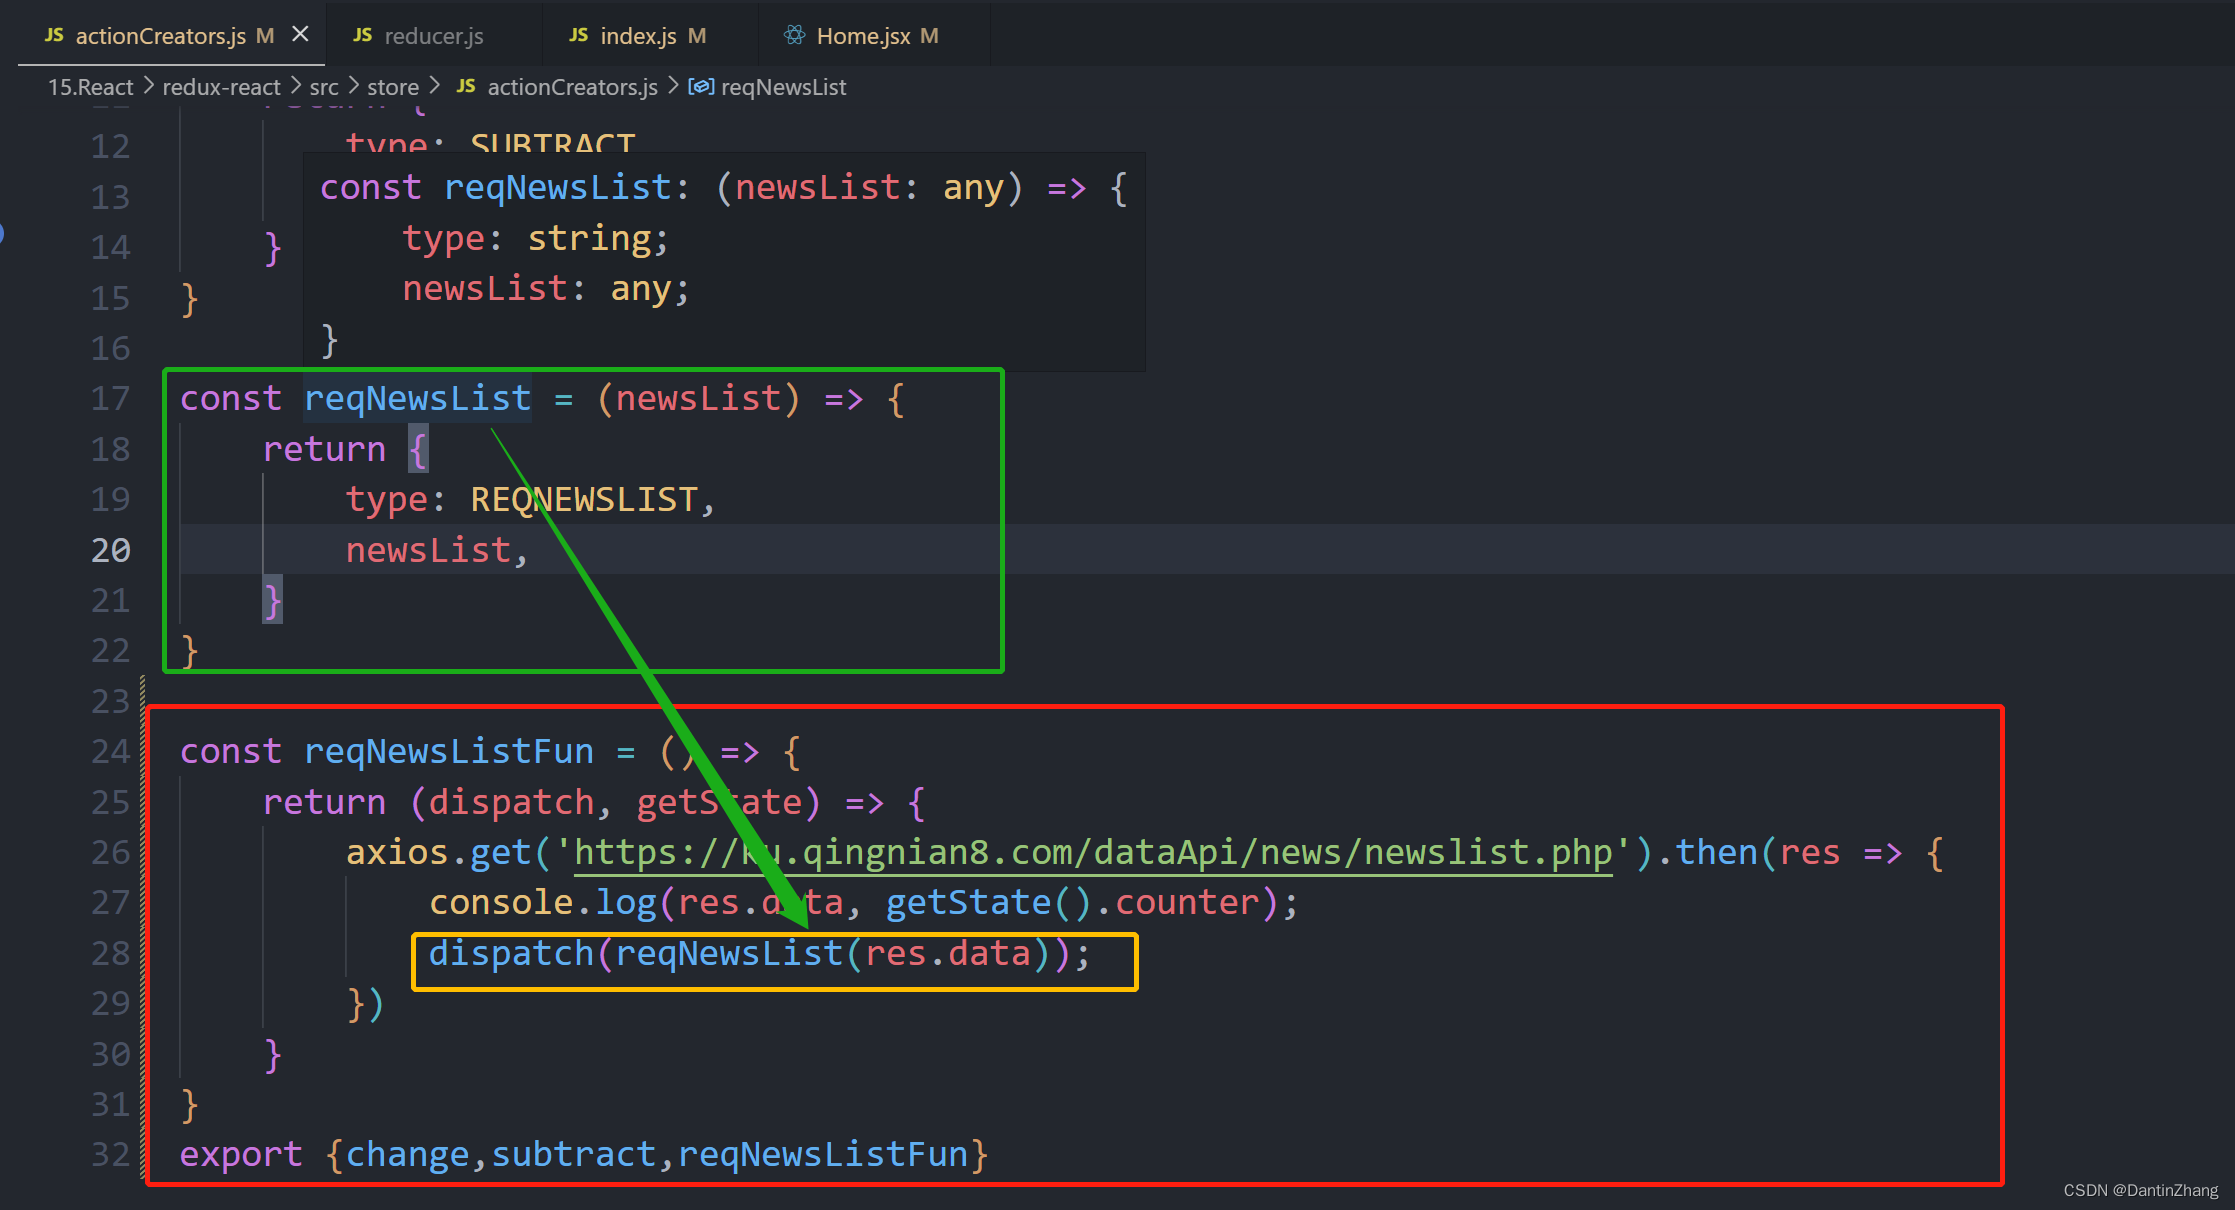Image resolution: width=2235 pixels, height=1210 pixels.
Task: Click the JS file icon in breadcrumb
Action: 466,87
